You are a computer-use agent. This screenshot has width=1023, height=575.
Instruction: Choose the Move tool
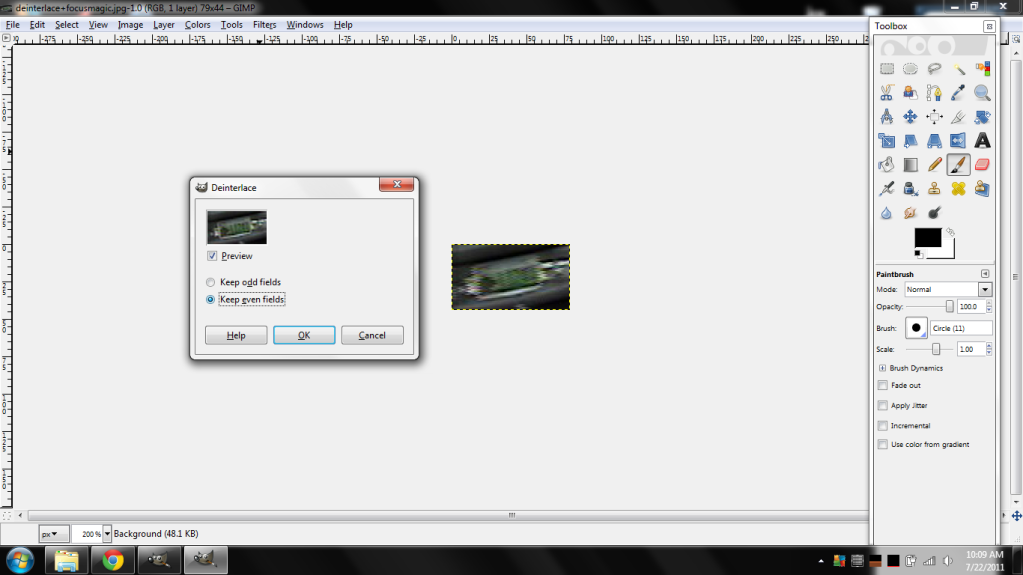pos(910,117)
